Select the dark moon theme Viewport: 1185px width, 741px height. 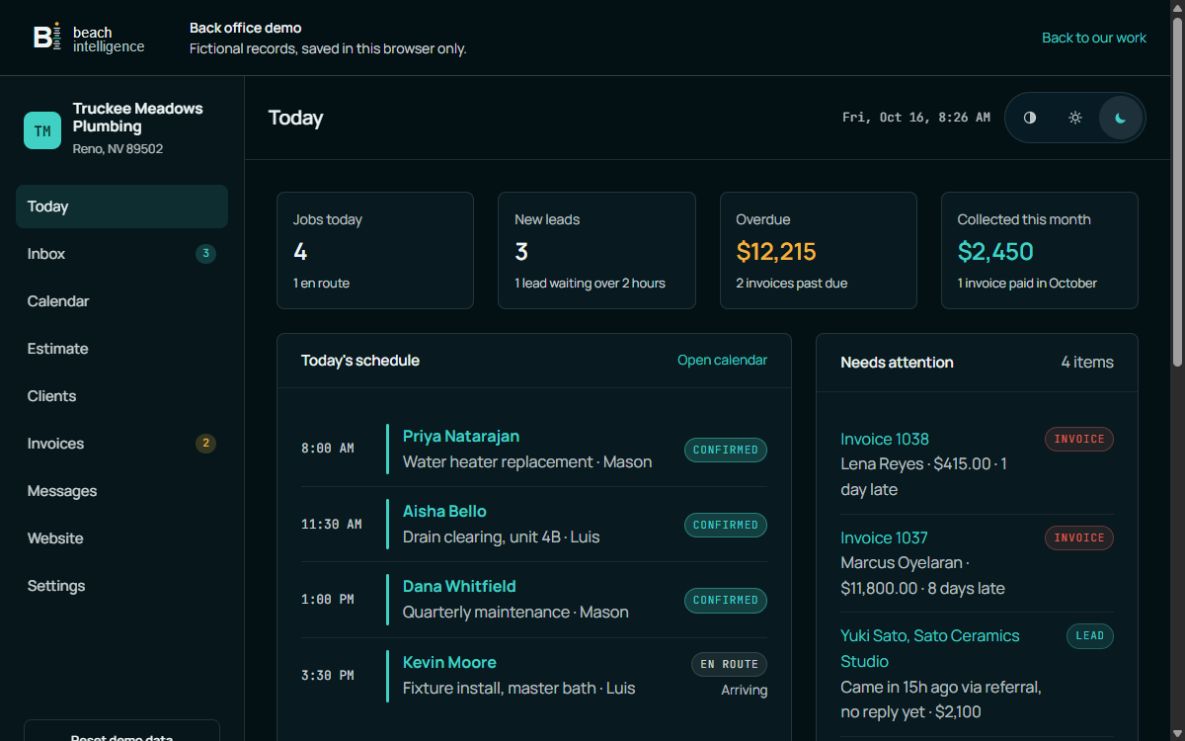[x=1120, y=117]
